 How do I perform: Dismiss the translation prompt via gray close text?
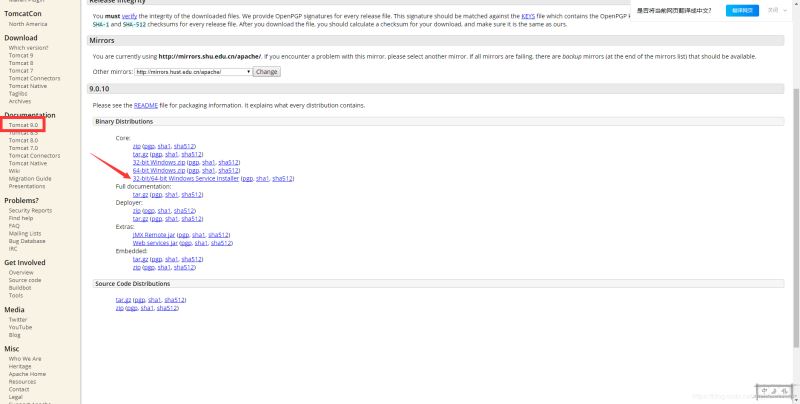pyautogui.click(x=771, y=9)
